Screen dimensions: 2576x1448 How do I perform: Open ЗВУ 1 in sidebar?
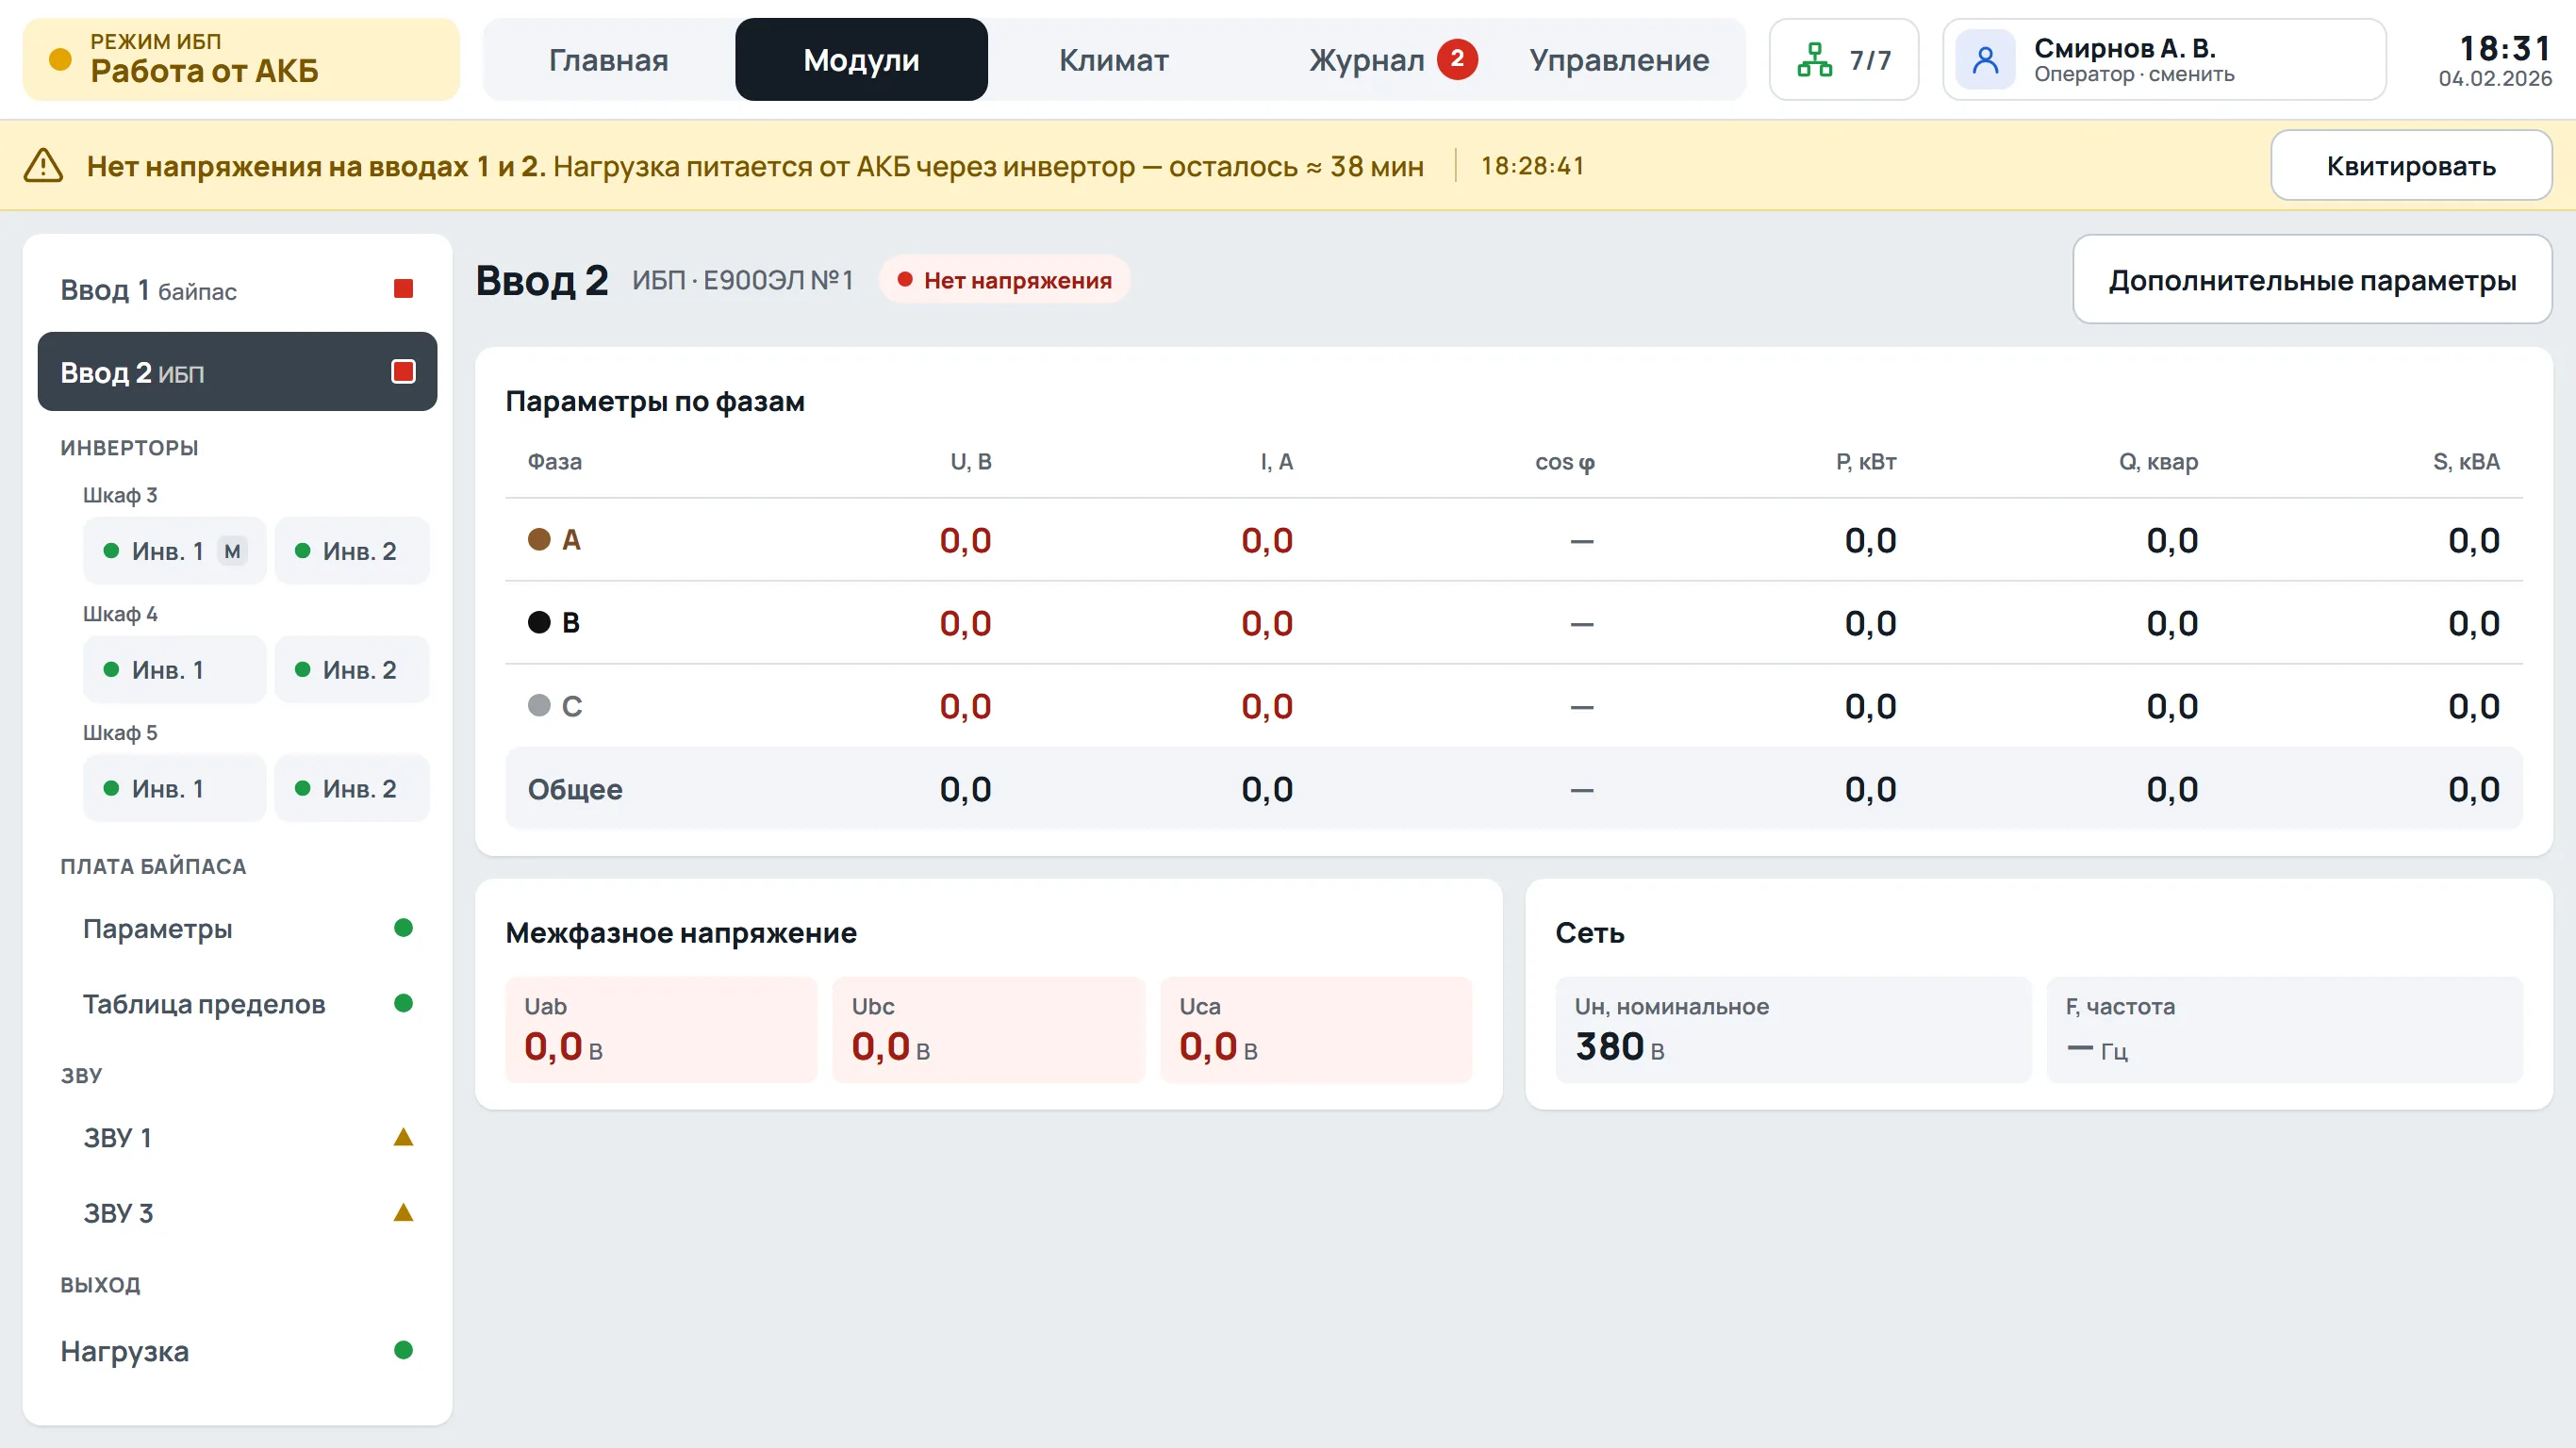[x=237, y=1138]
